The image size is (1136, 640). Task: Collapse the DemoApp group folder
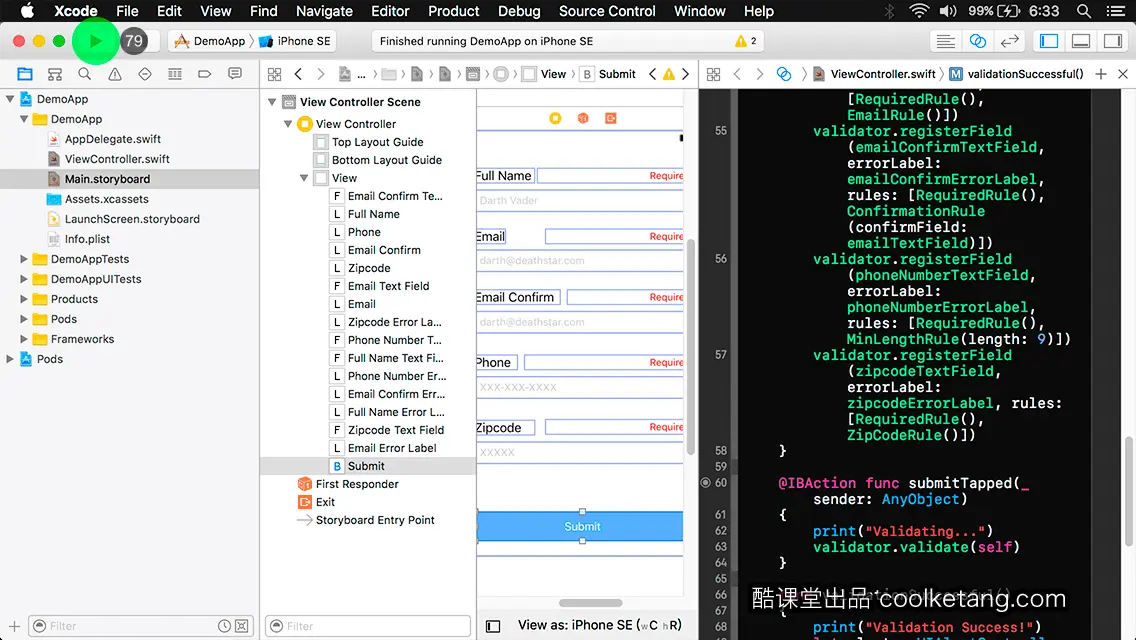pos(24,119)
